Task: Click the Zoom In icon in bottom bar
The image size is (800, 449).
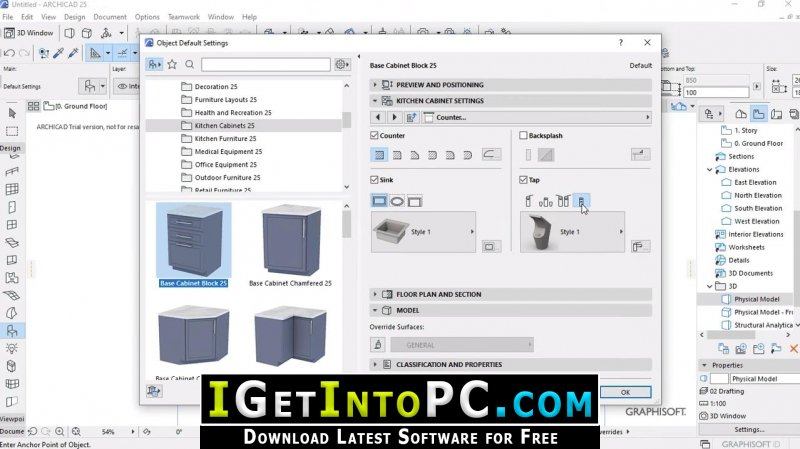Action: pos(60,432)
